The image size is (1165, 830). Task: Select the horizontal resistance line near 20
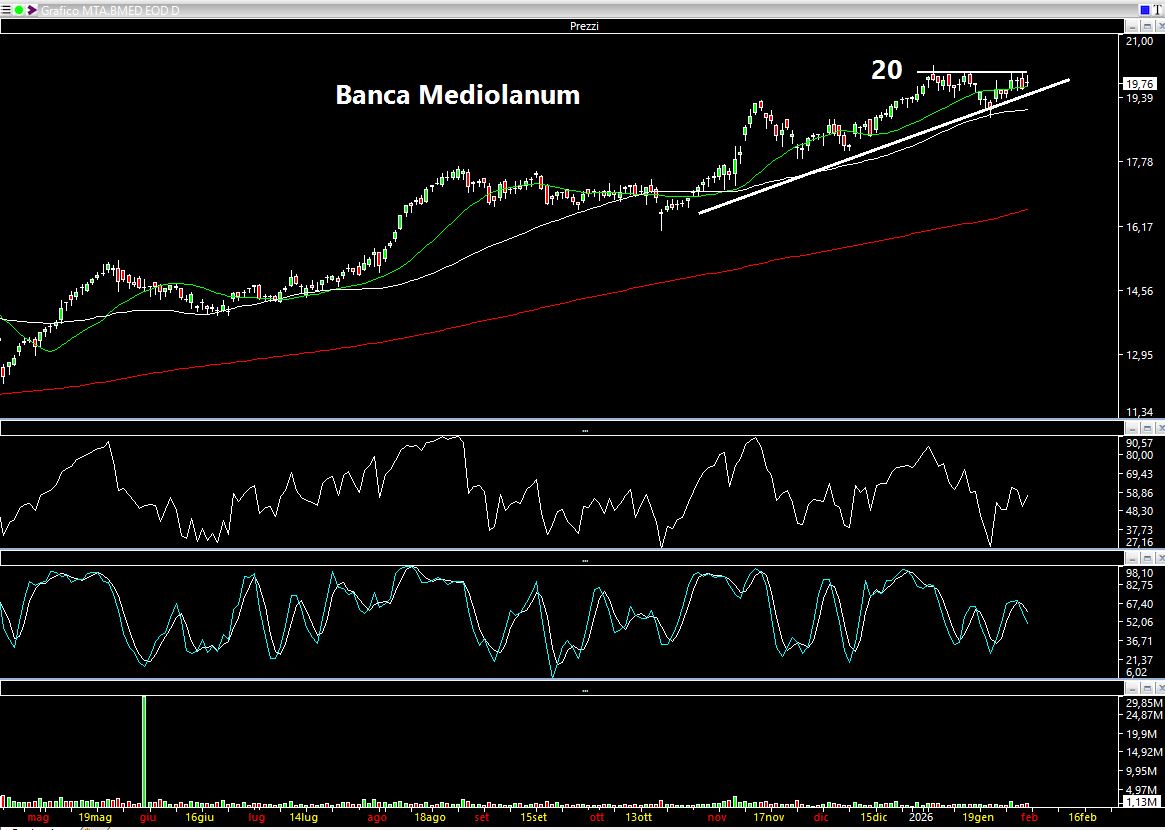click(x=972, y=72)
